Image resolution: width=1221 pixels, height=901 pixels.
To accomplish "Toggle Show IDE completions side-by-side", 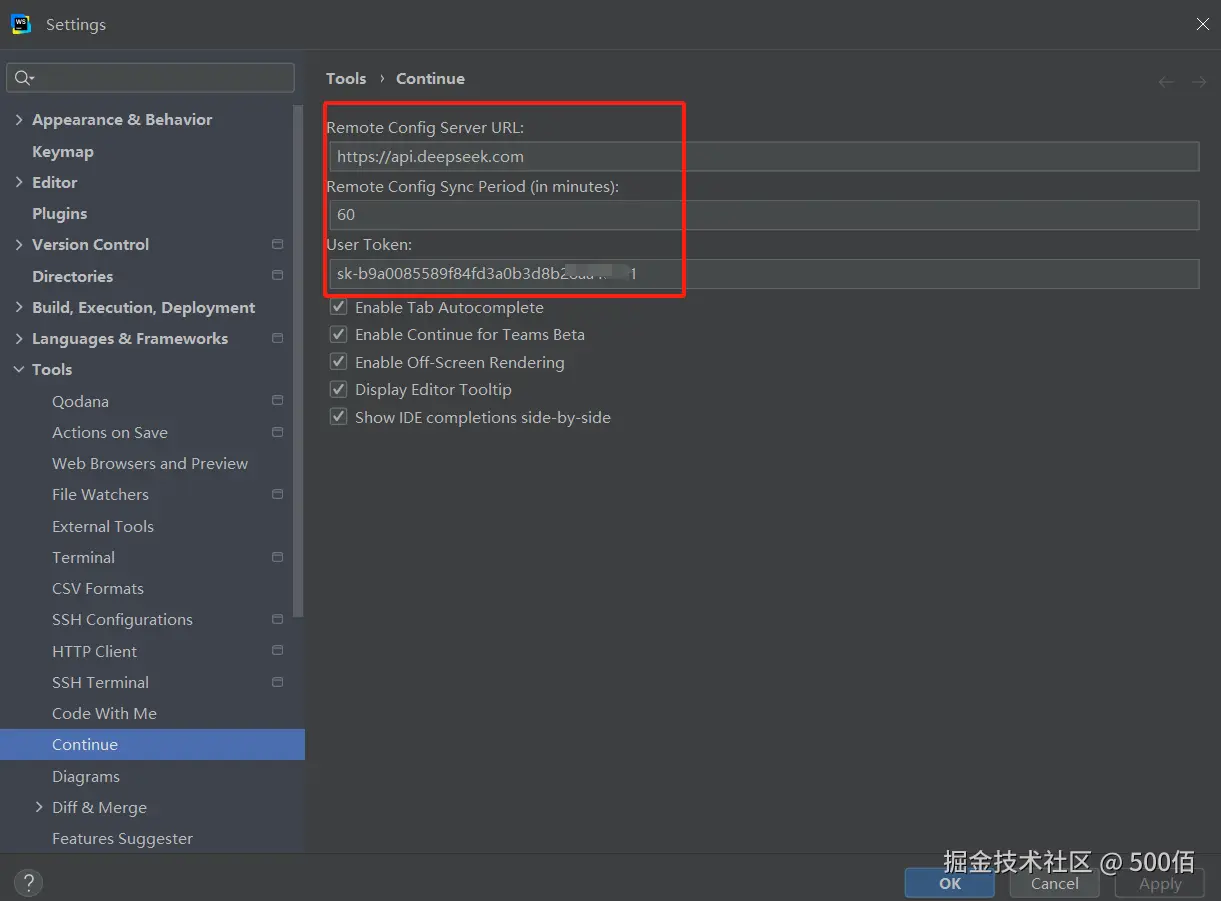I will 338,417.
